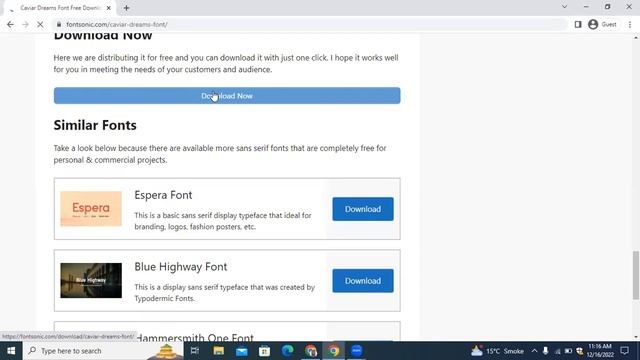Open the Blue Highway preview thumbnail
640x360 pixels.
point(91,280)
